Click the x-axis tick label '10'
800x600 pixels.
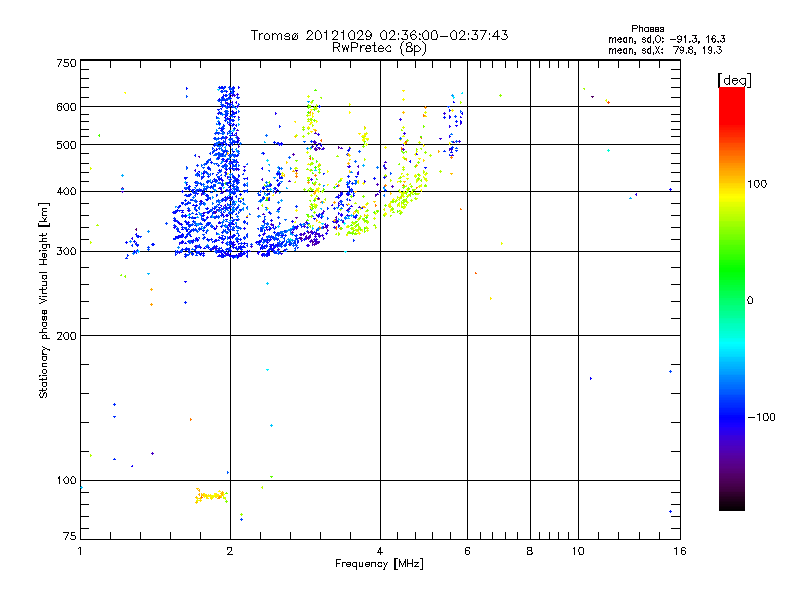pos(578,551)
